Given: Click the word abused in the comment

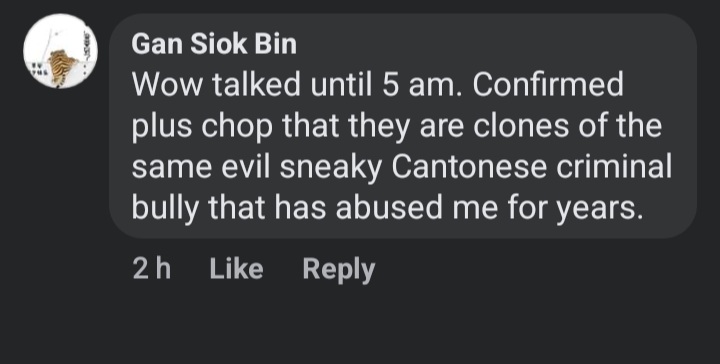Looking at the screenshot, I should click(x=389, y=207).
